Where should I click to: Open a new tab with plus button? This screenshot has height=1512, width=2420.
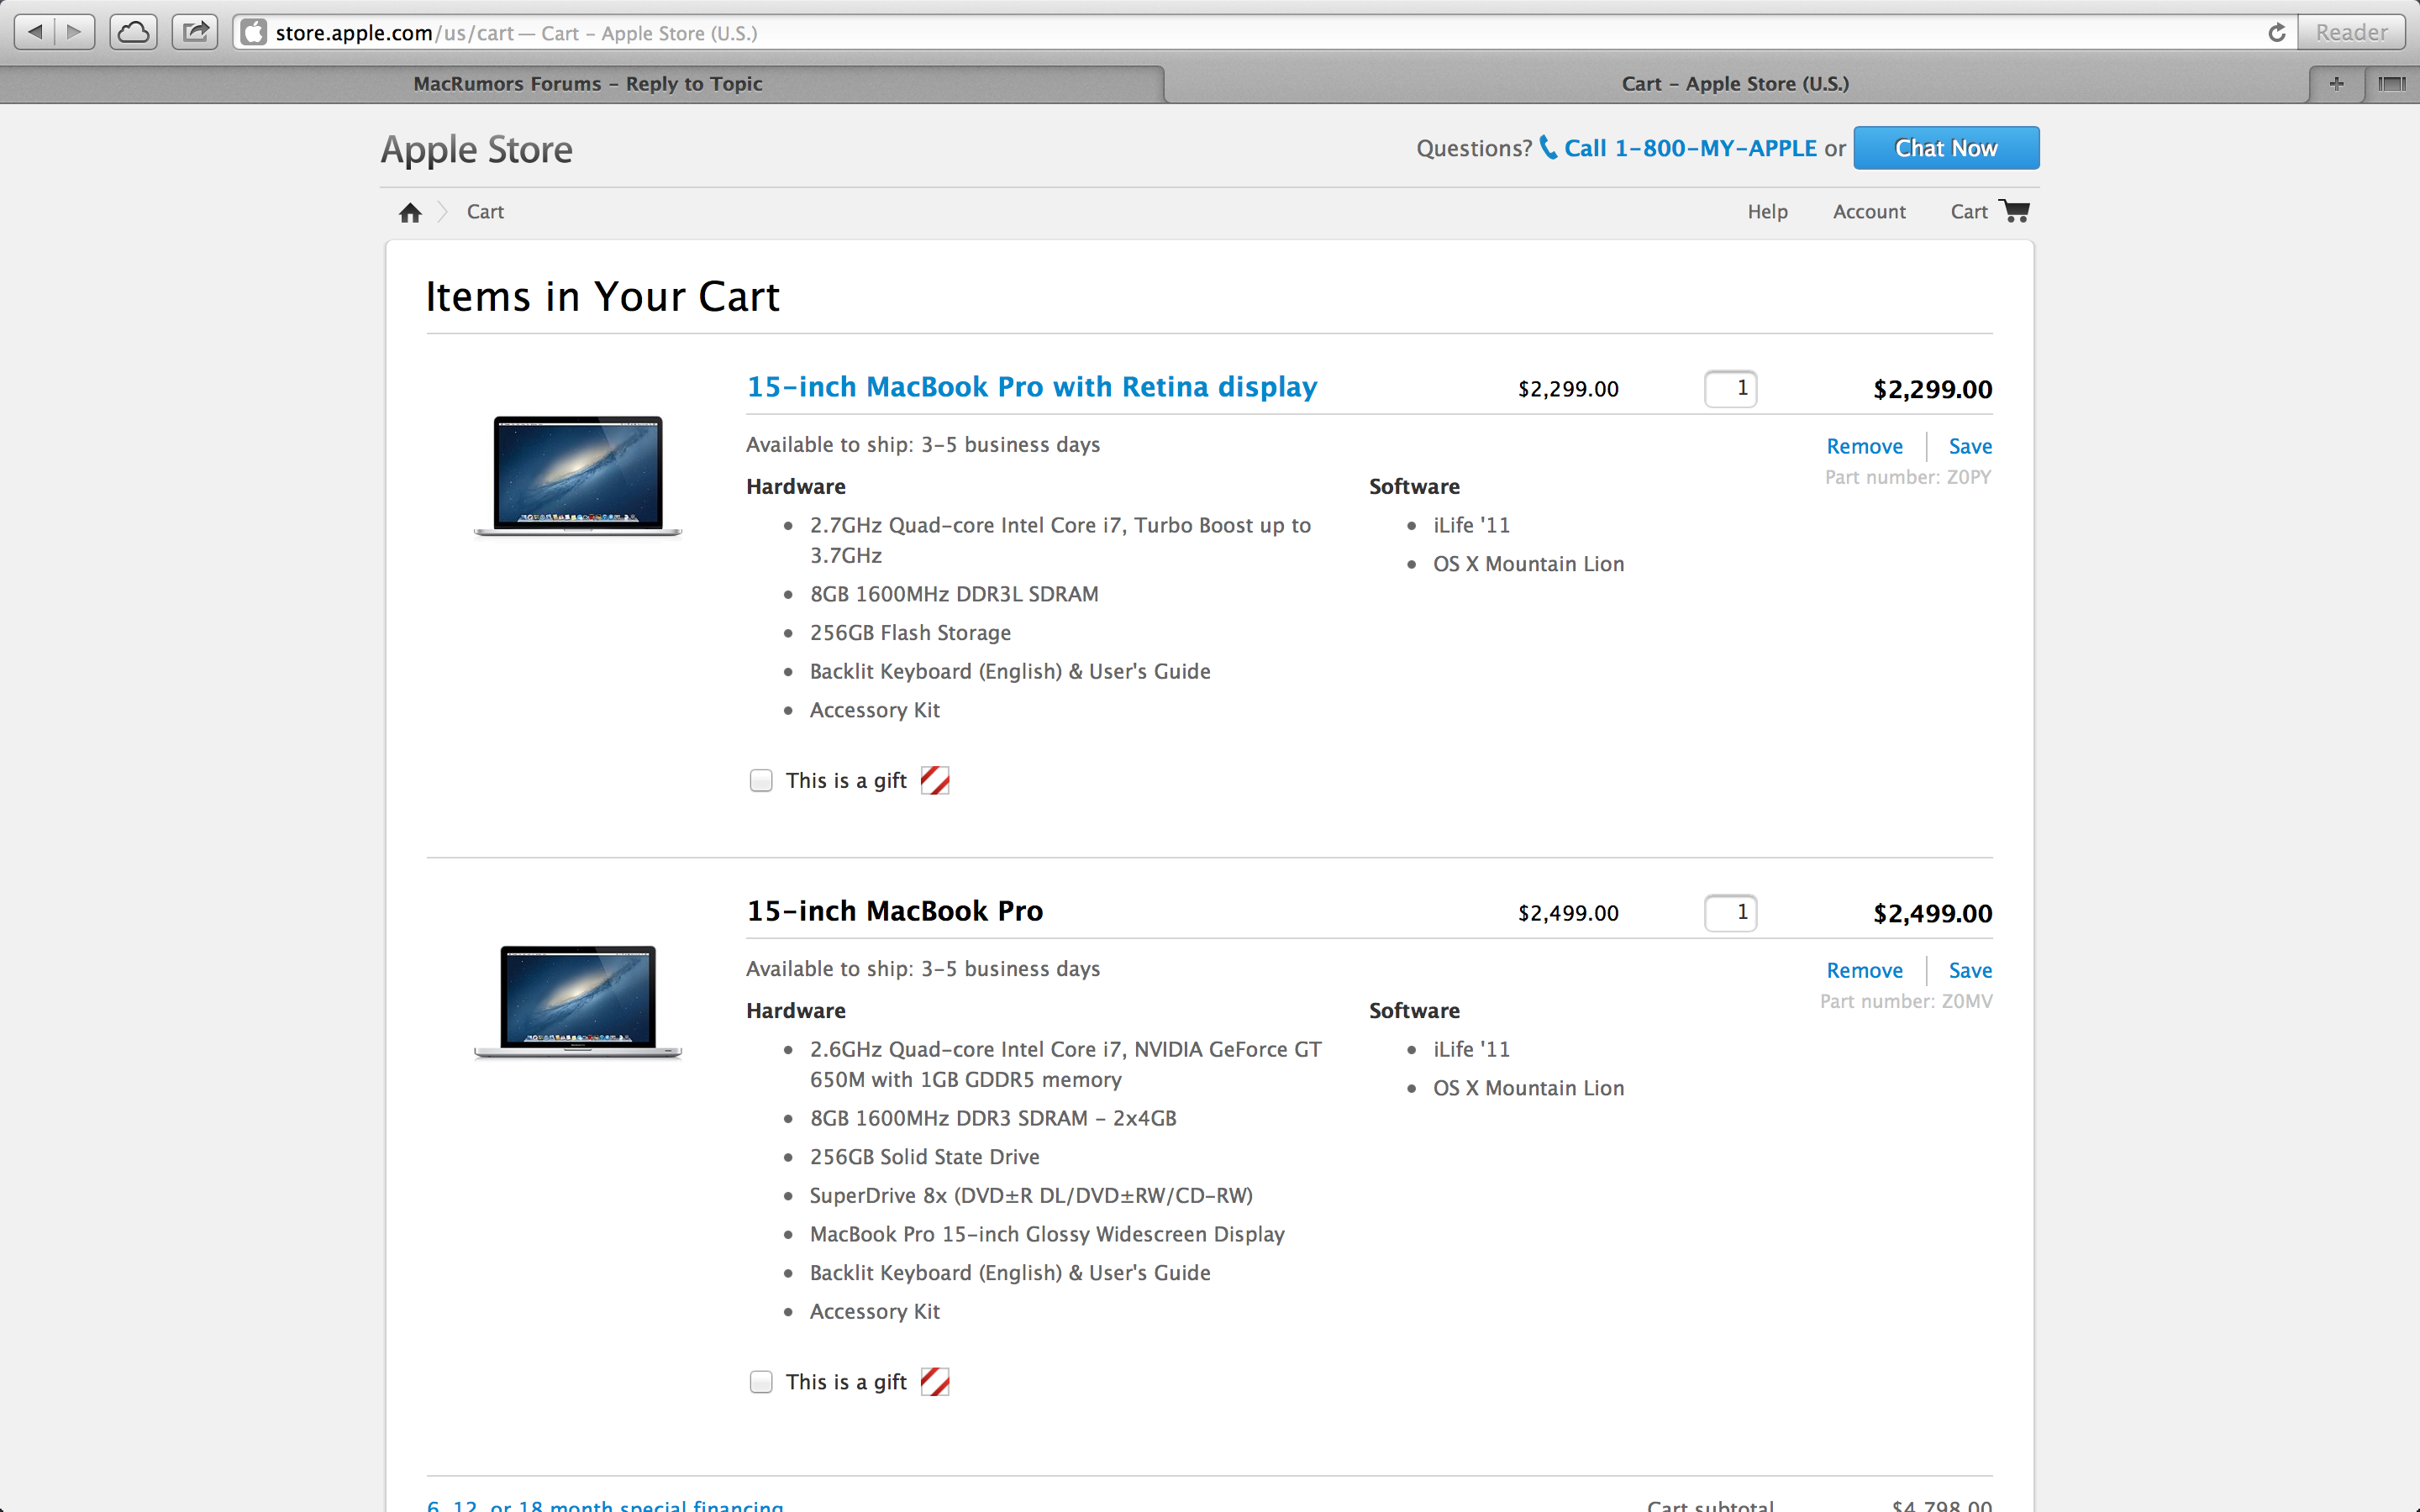click(2337, 84)
